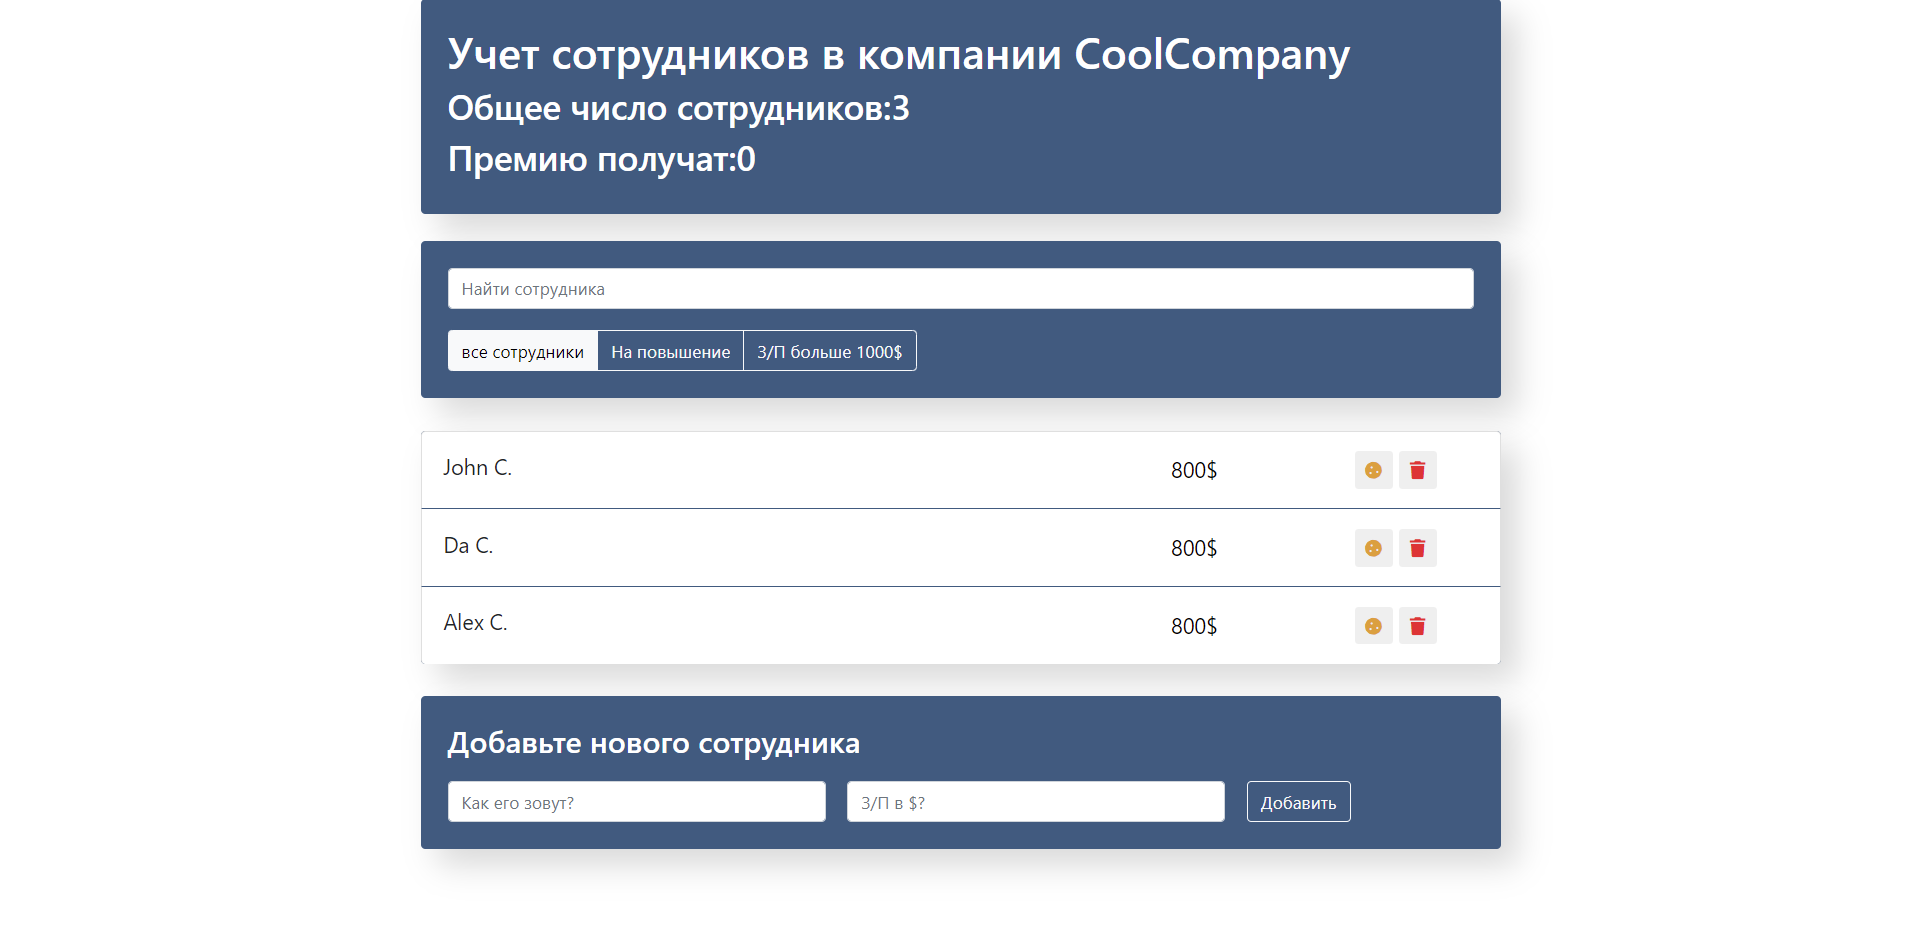
Task: Click the cookie bonus icon for Alex C.
Action: [x=1373, y=626]
